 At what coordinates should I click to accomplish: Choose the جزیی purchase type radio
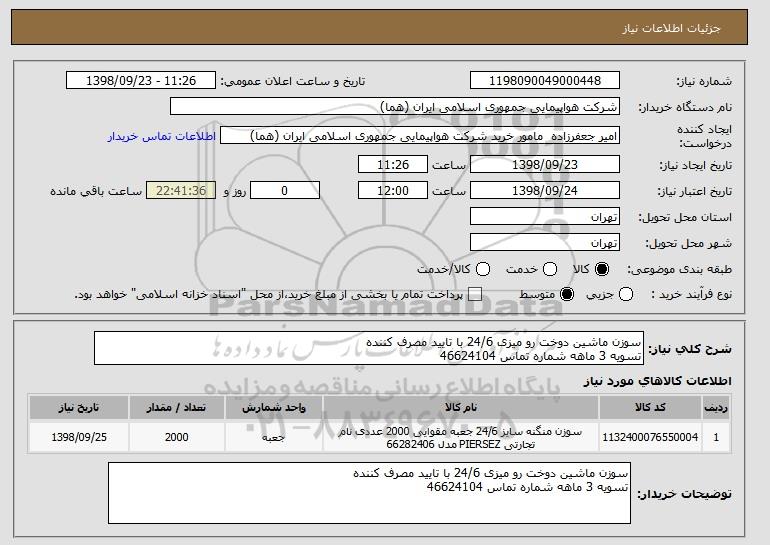click(626, 295)
